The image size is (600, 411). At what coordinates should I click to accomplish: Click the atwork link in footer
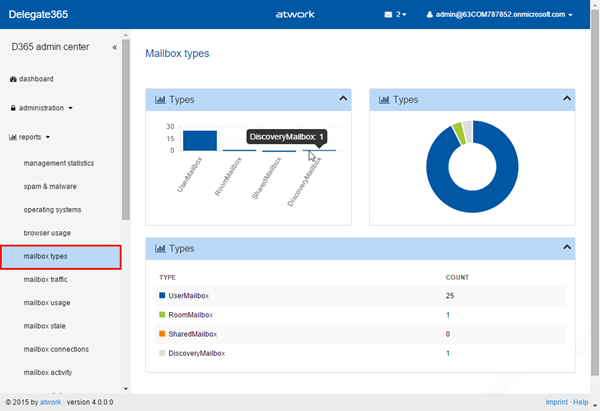(52, 402)
